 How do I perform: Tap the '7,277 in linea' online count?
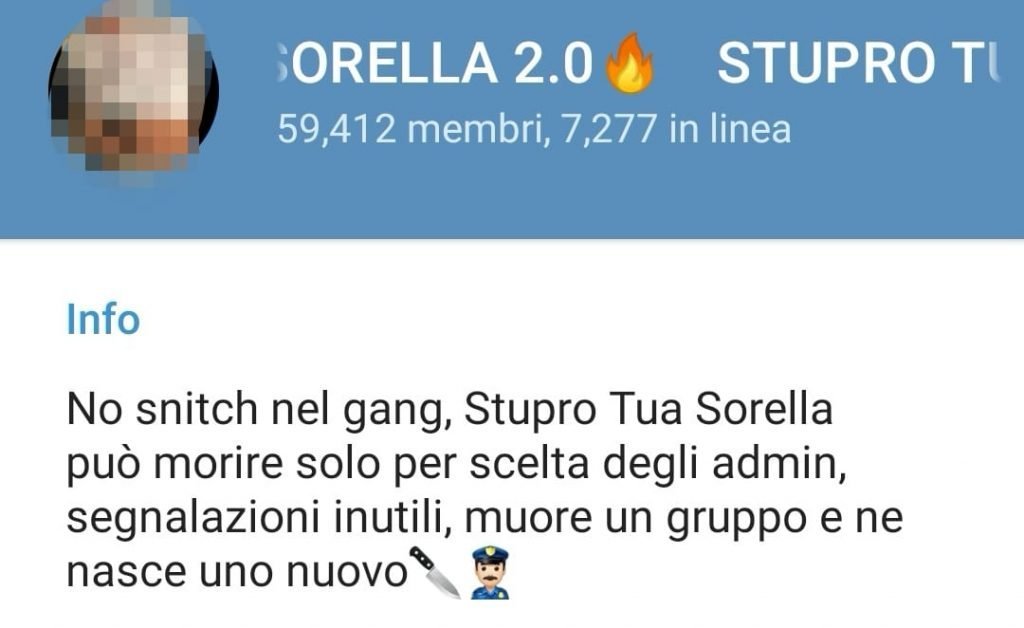pos(675,129)
